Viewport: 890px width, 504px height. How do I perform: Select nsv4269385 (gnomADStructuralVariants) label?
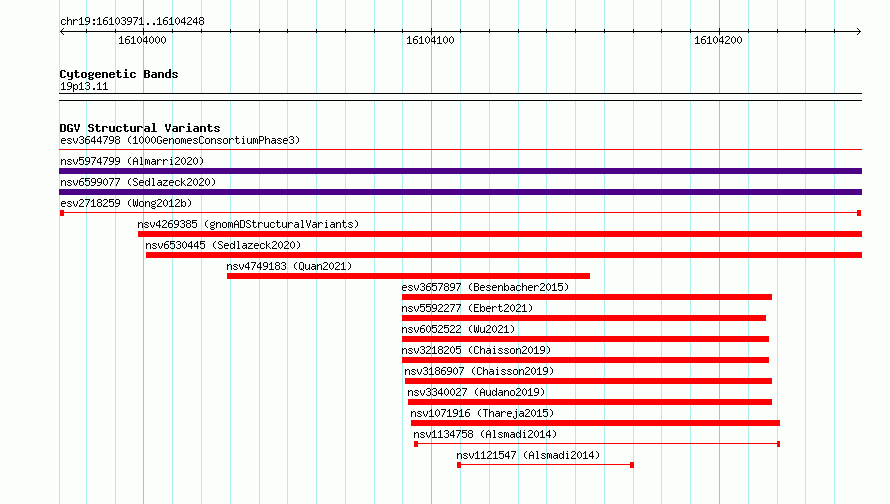[248, 224]
